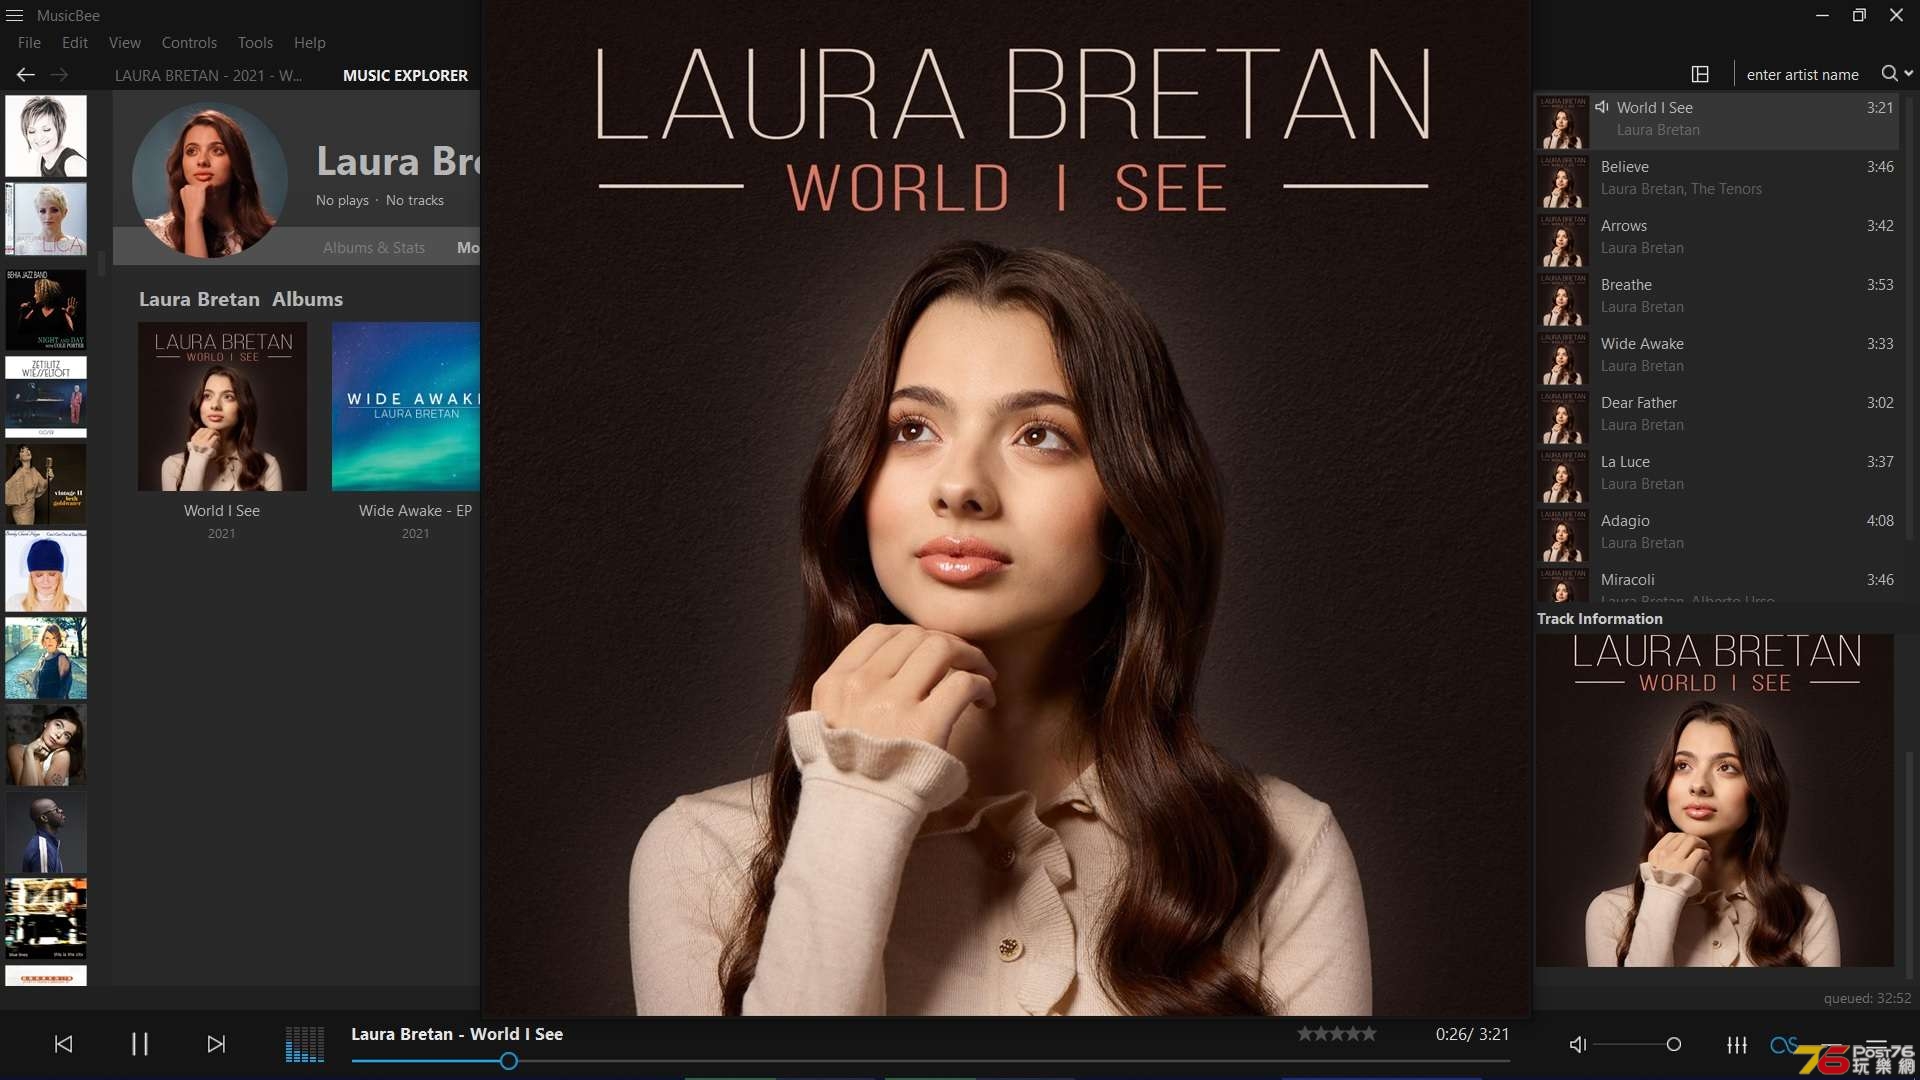Seek using the playback progress handle
1920x1080 pixels.
pyautogui.click(x=509, y=1061)
